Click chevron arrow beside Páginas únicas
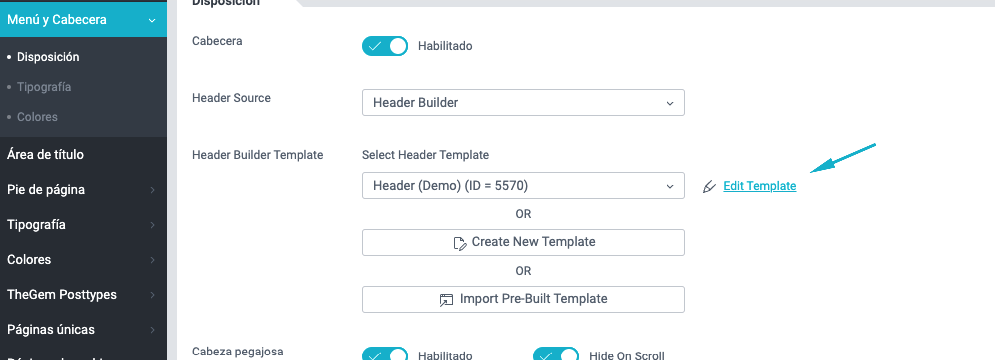Image resolution: width=995 pixels, height=360 pixels. click(x=152, y=330)
